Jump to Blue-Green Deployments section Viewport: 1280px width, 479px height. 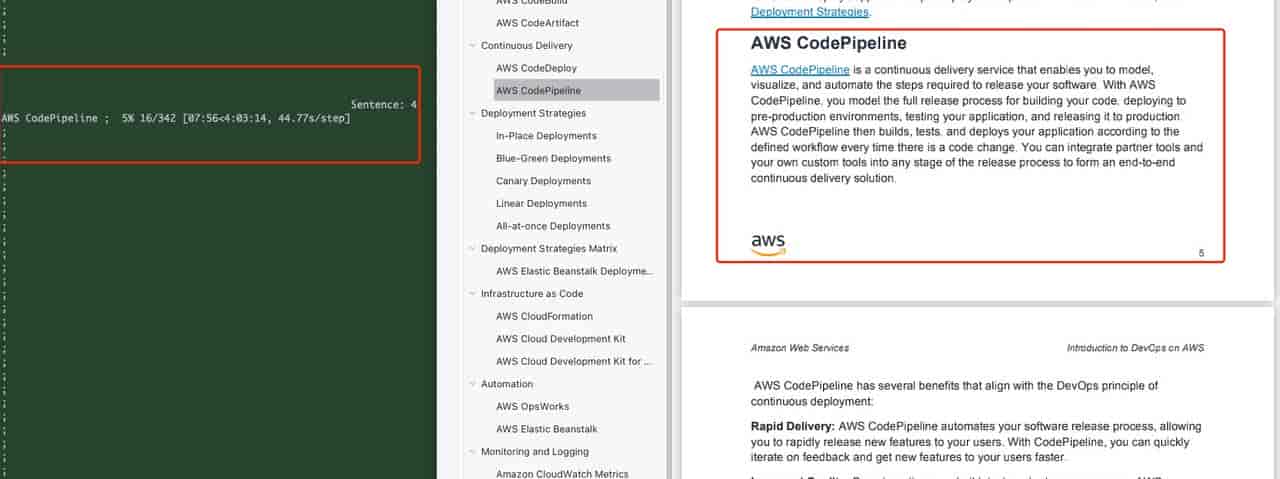coord(553,158)
